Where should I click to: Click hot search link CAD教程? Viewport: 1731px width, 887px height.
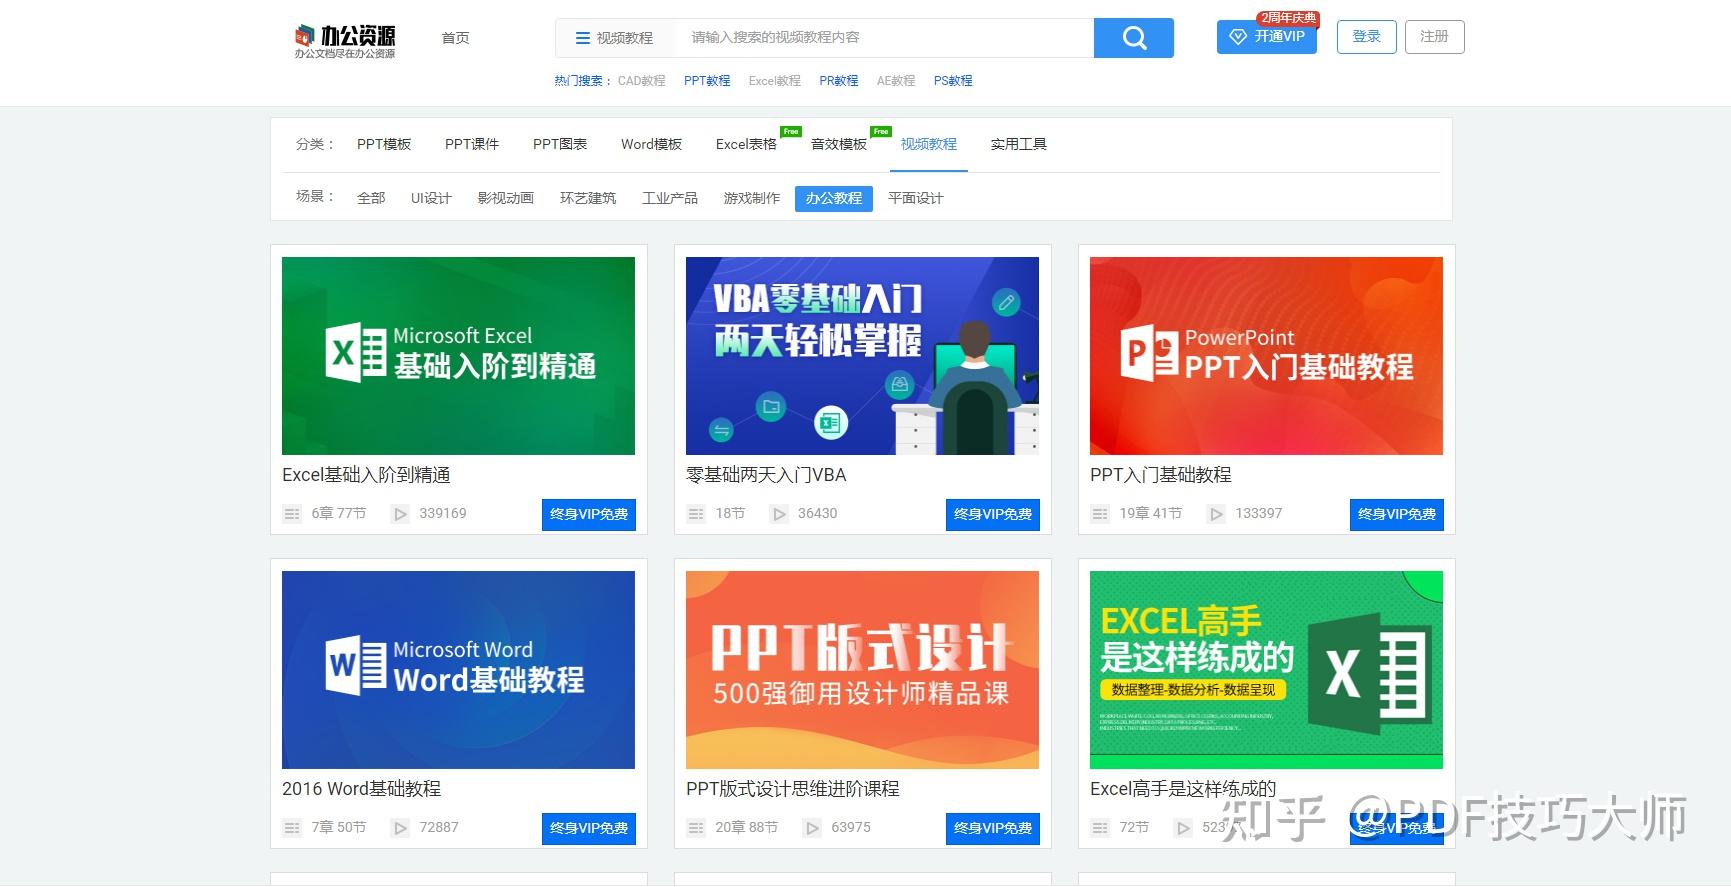coord(641,81)
